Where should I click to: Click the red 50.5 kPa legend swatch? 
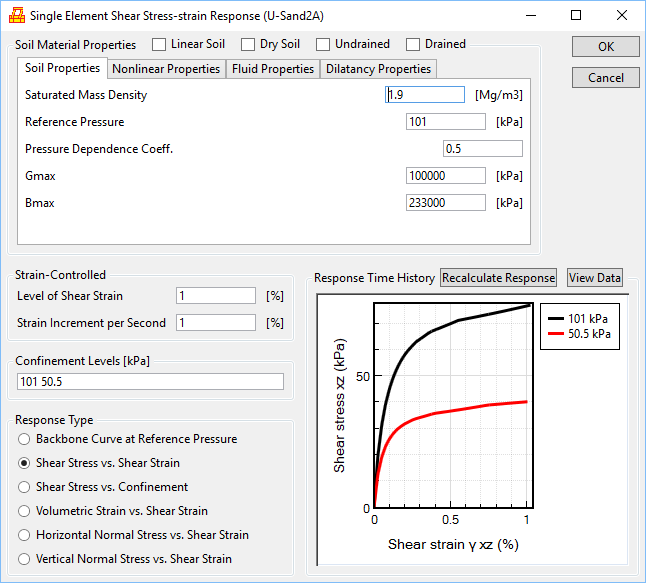555,335
